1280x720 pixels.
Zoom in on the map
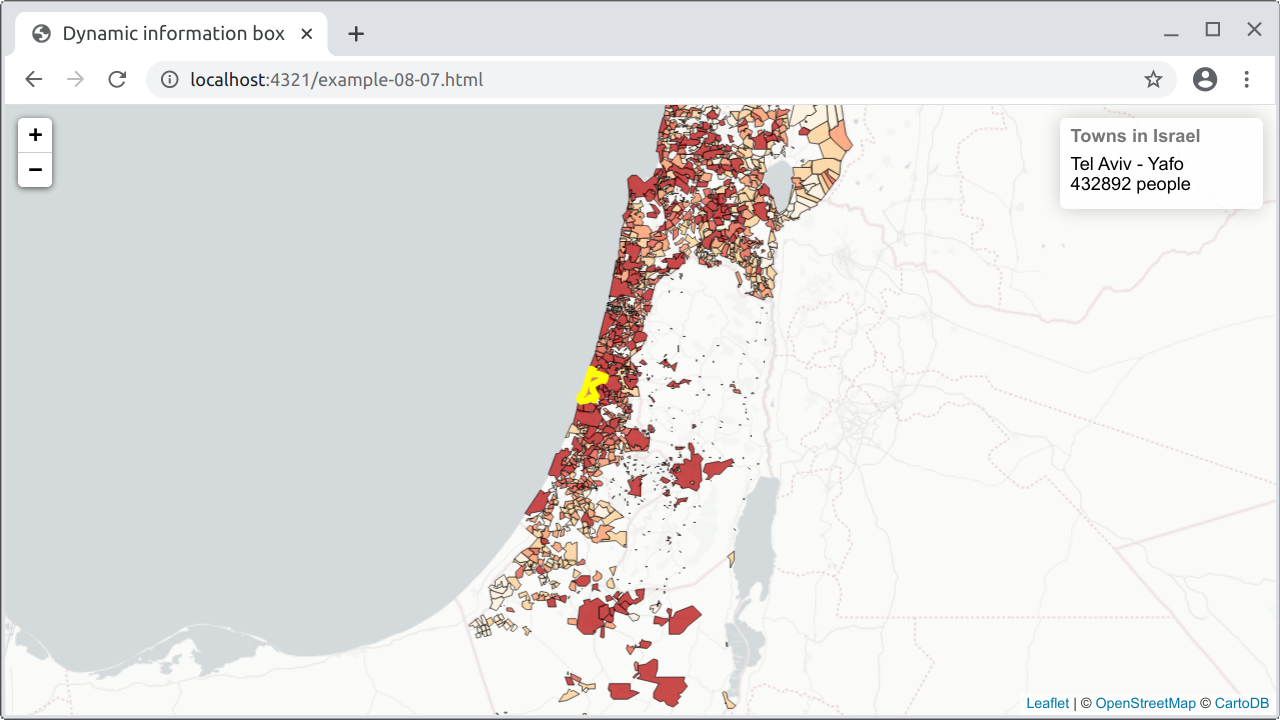click(x=35, y=135)
